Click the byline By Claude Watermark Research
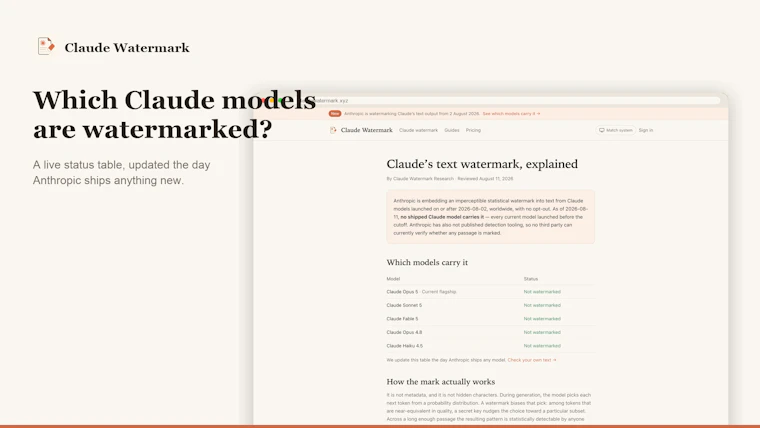 420,178
